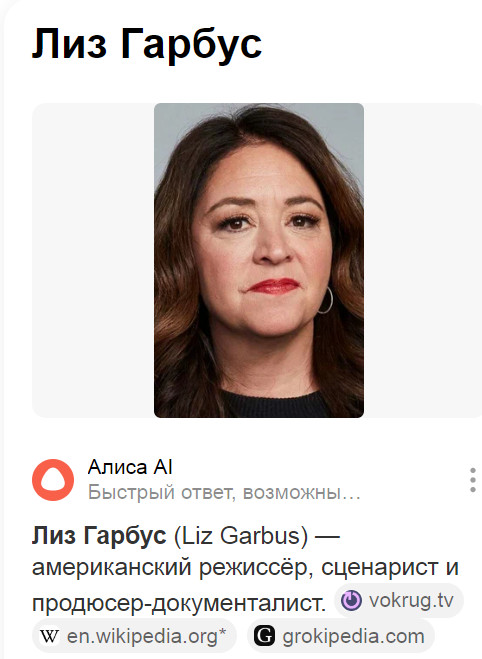This screenshot has height=659, width=482.
Task: Click the portrait photo thumbnail
Action: (259, 260)
